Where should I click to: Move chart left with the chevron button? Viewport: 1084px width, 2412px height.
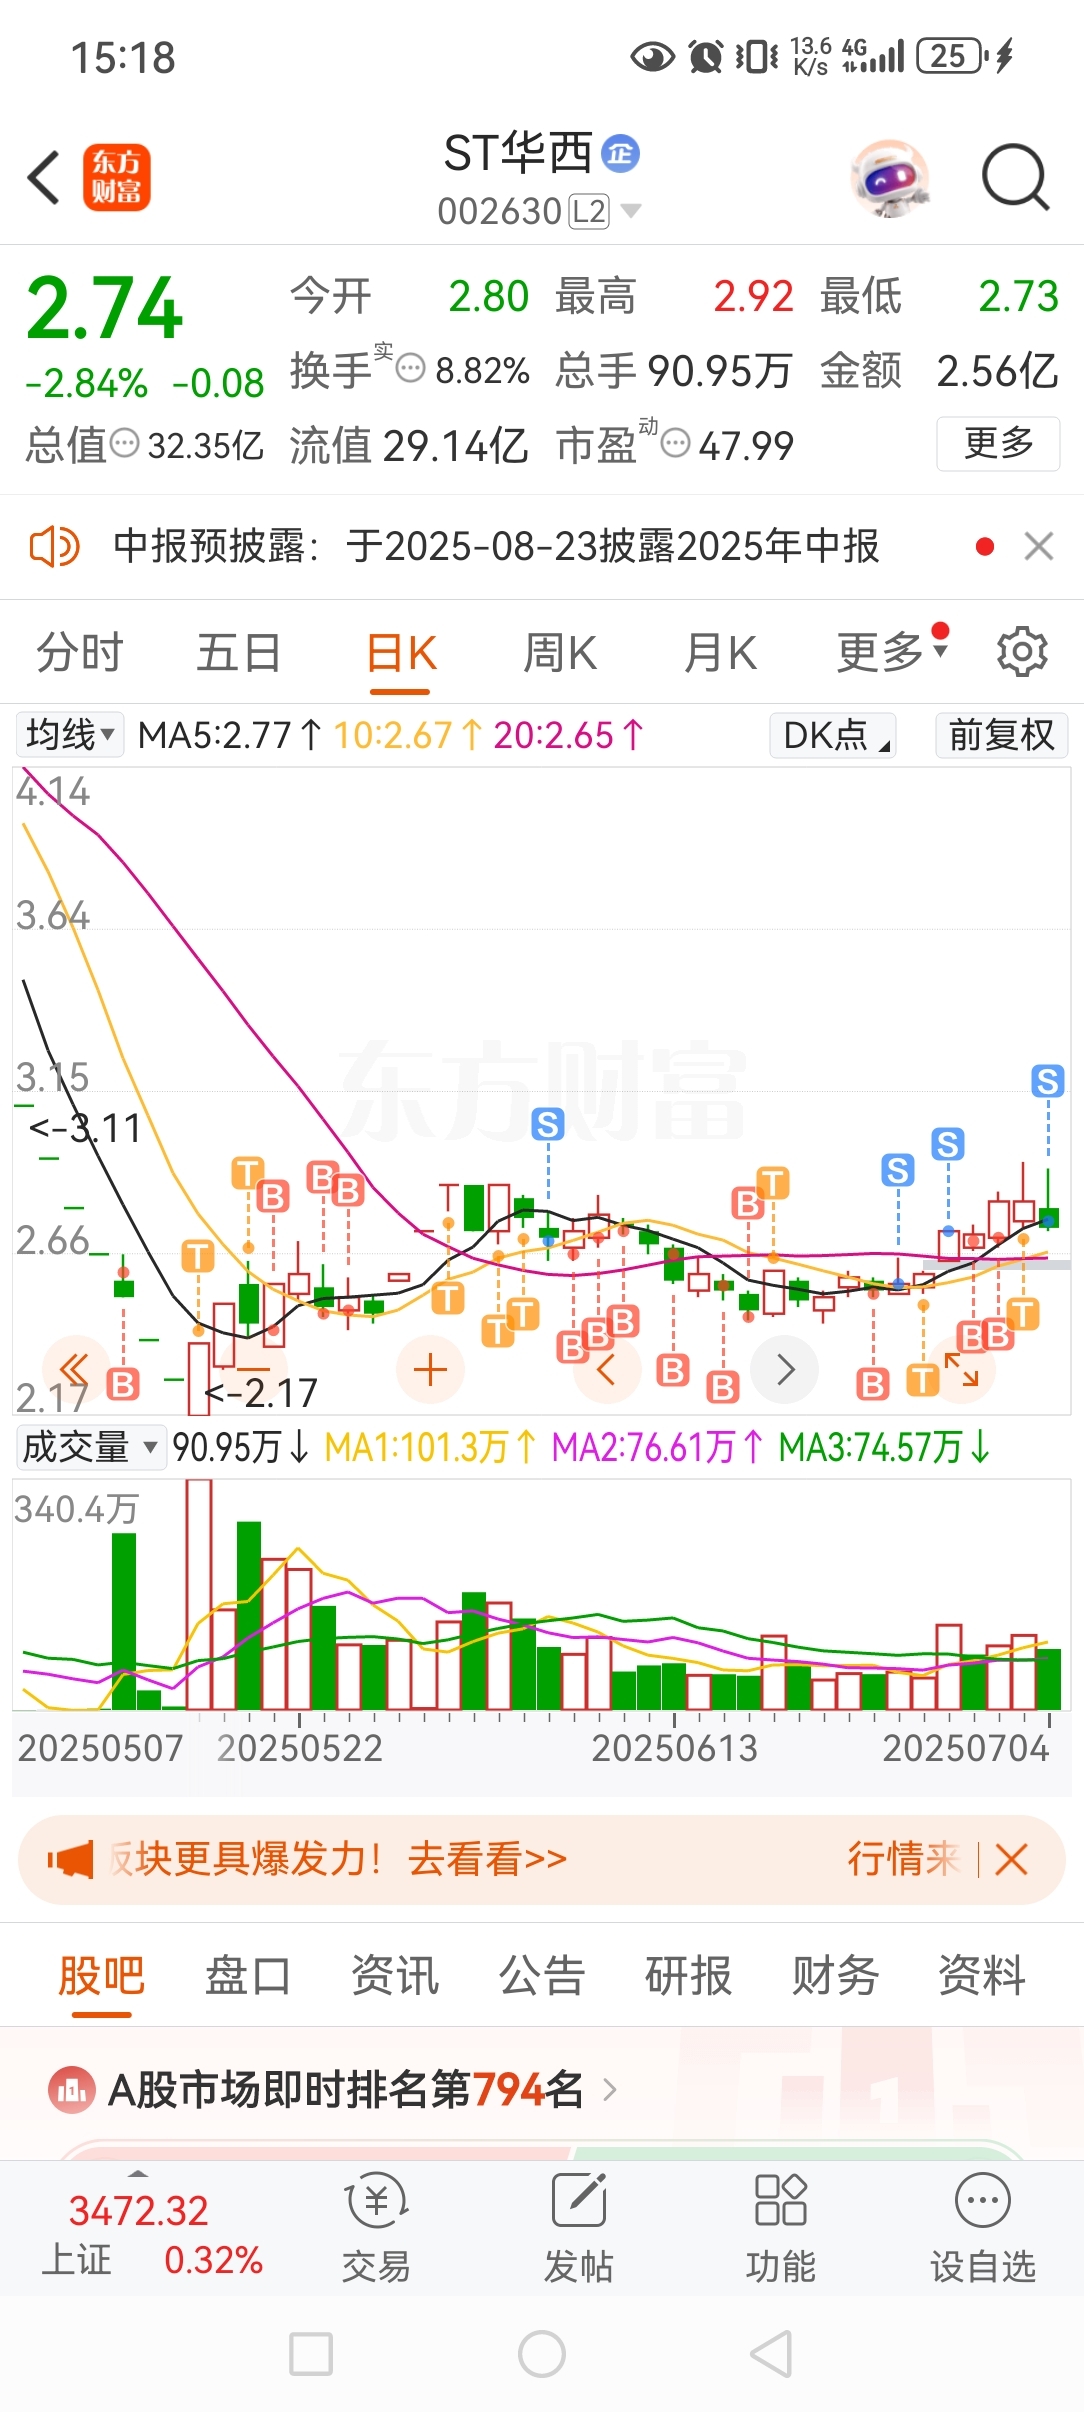pos(606,1369)
